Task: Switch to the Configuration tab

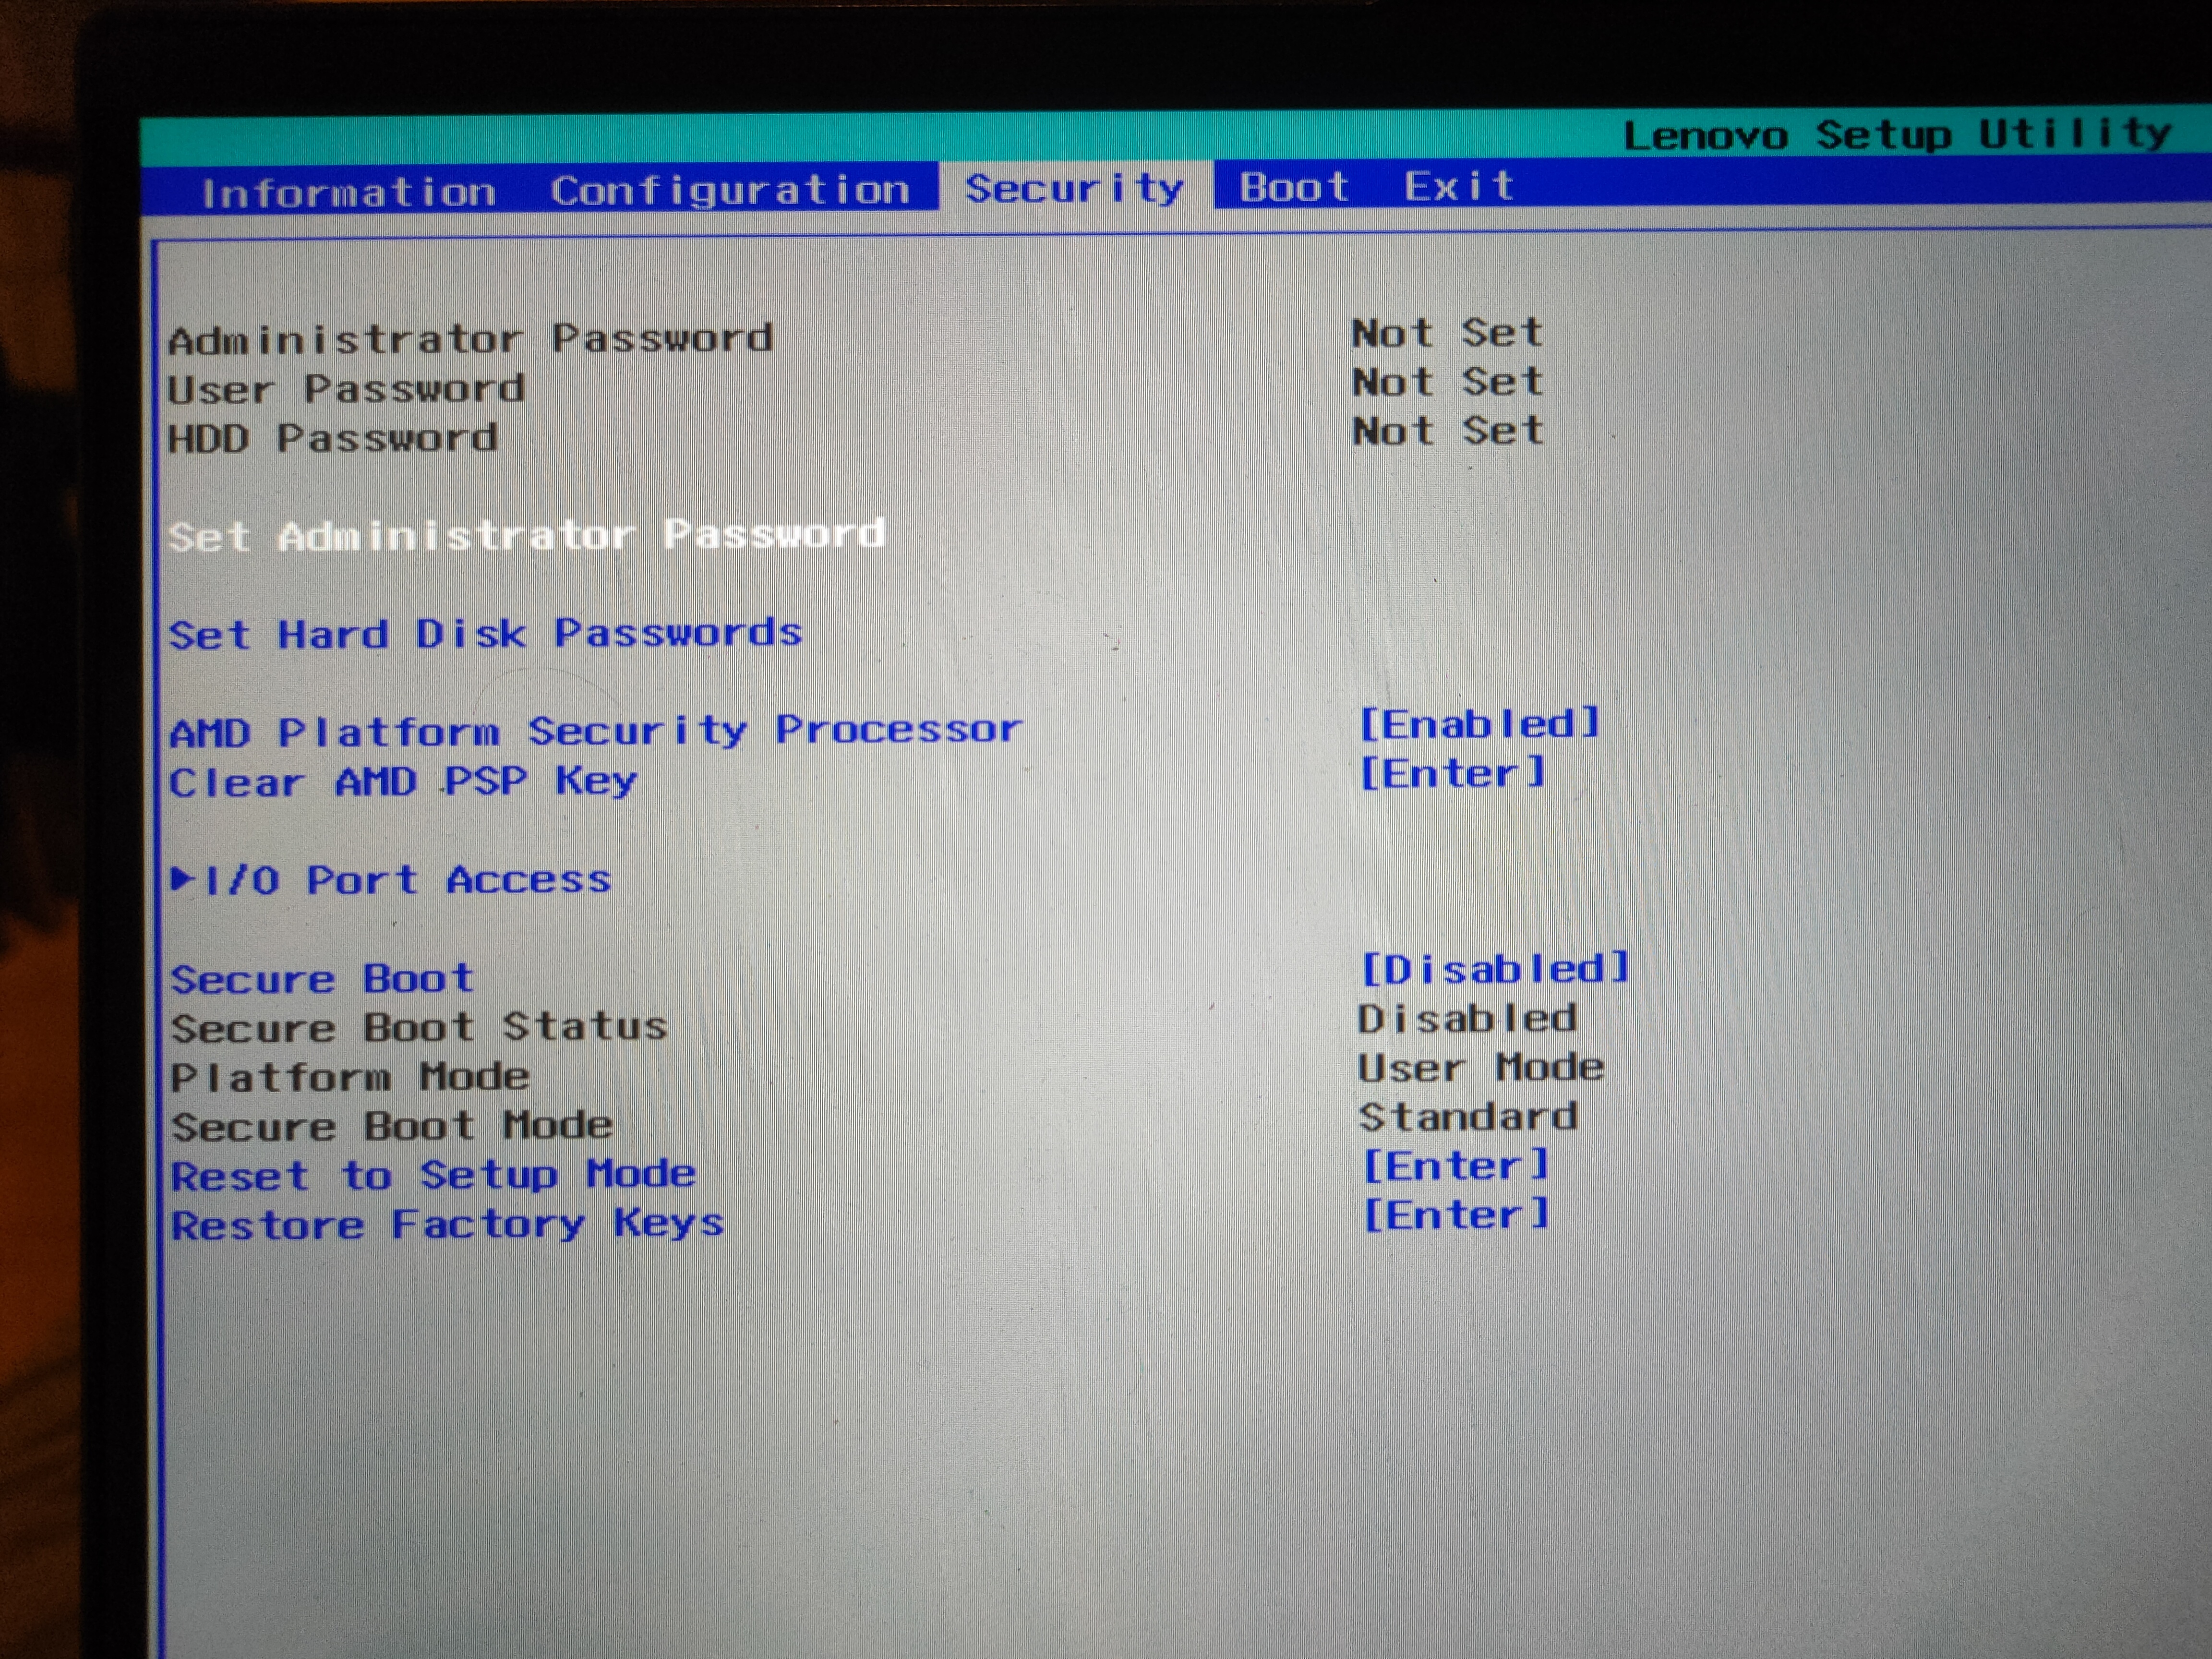Action: (x=730, y=190)
